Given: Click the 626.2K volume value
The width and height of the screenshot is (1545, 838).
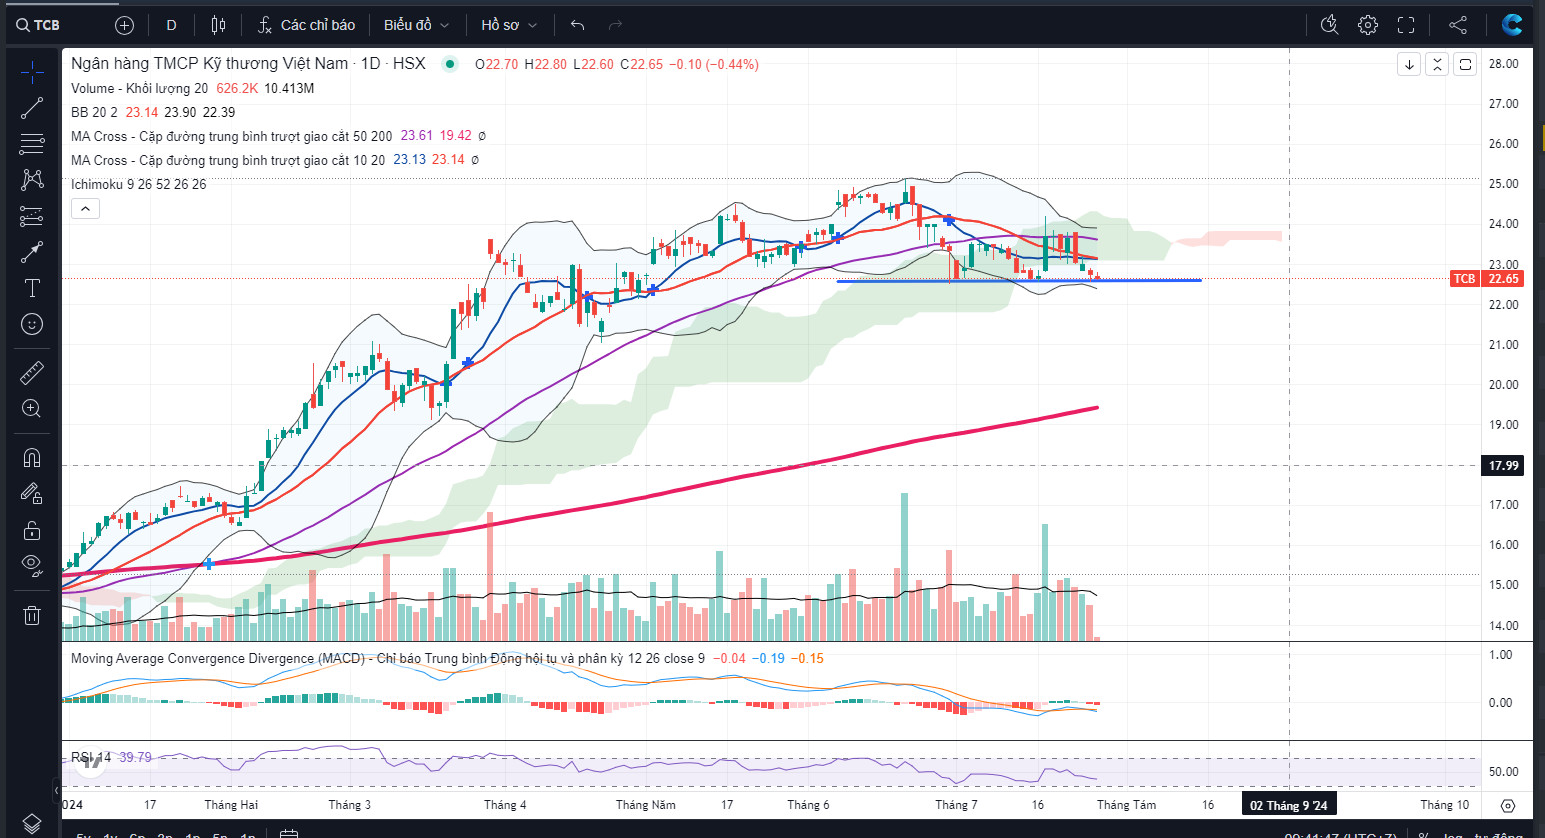Looking at the screenshot, I should (x=237, y=88).
